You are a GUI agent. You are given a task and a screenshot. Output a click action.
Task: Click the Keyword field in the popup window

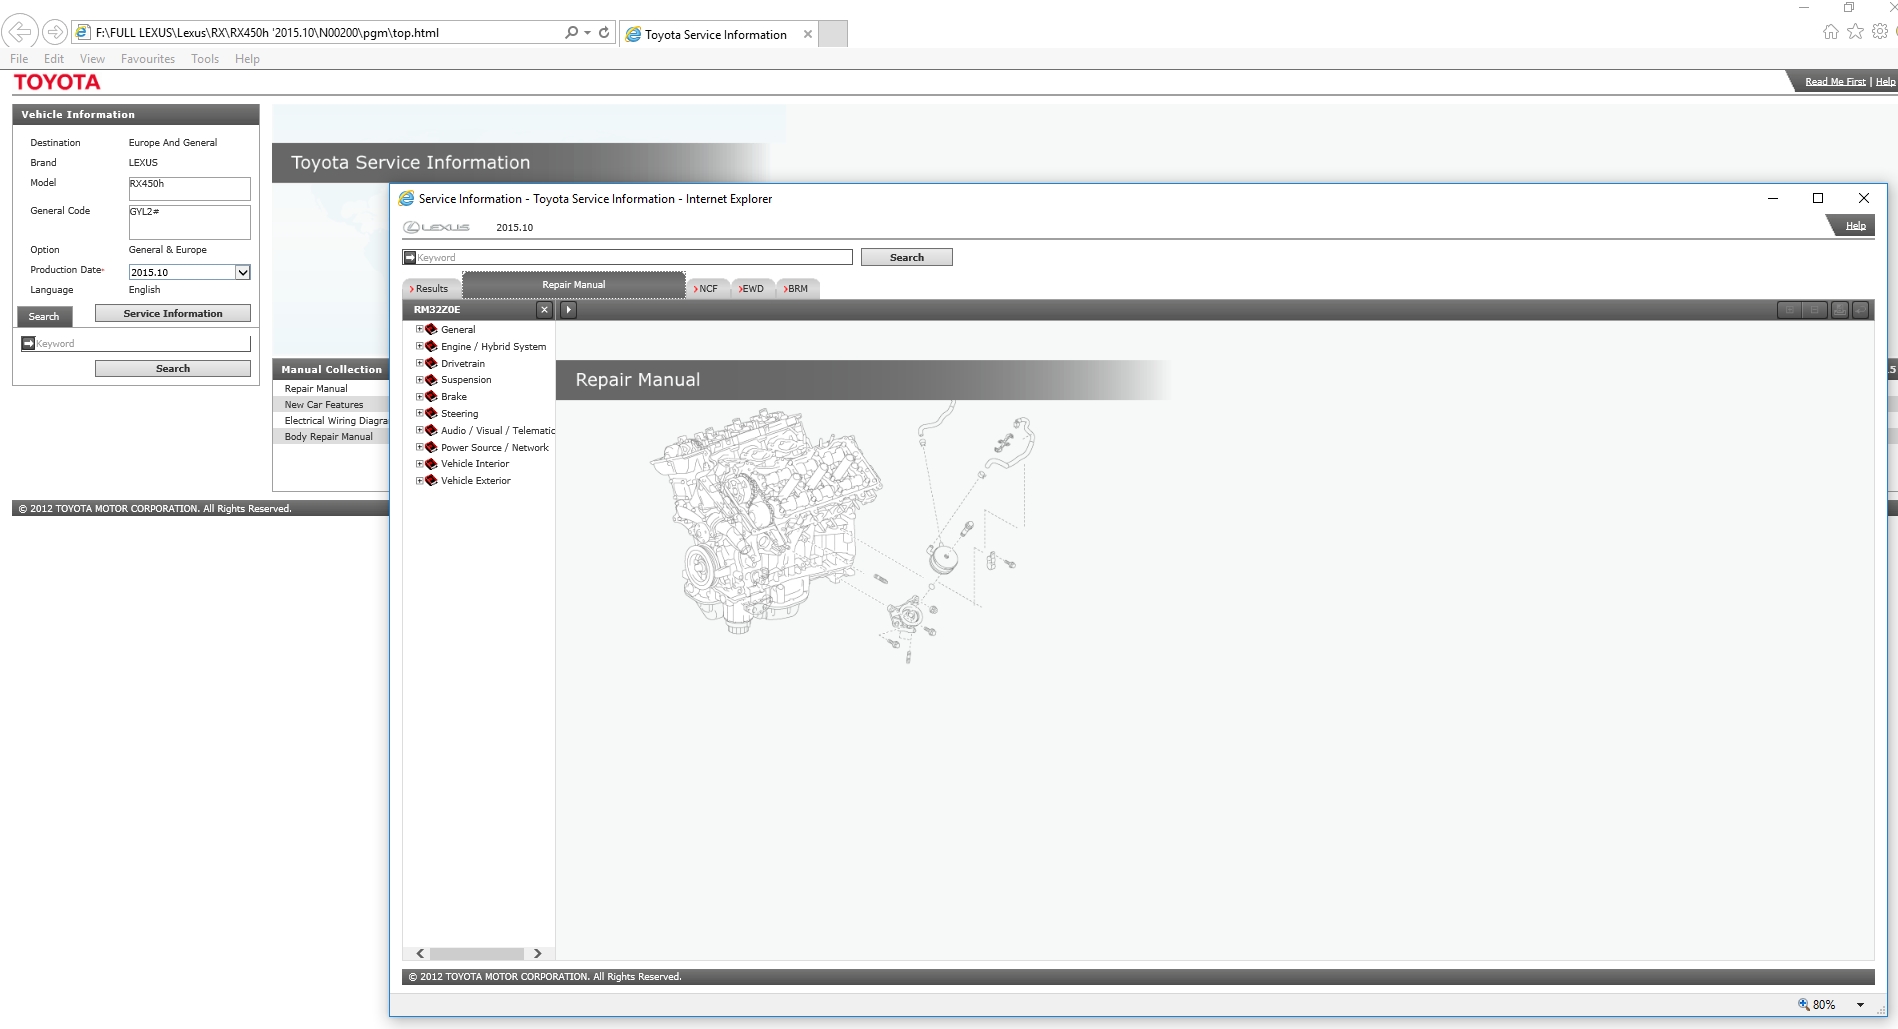coord(628,257)
